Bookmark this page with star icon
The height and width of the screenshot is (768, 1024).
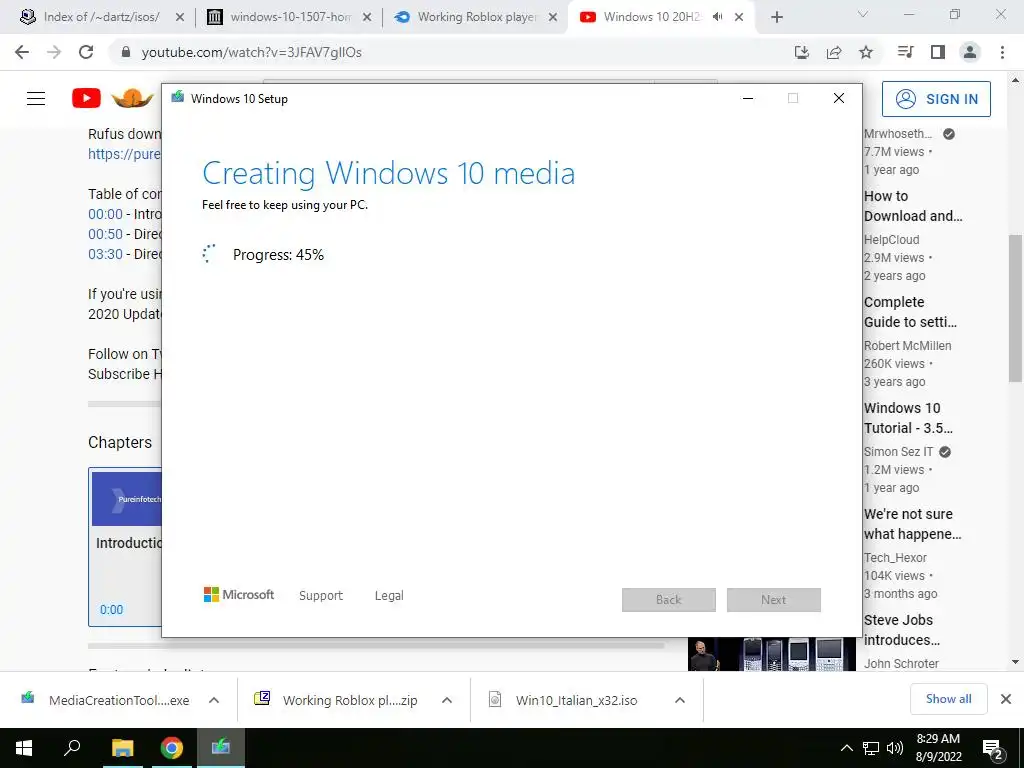coord(866,52)
